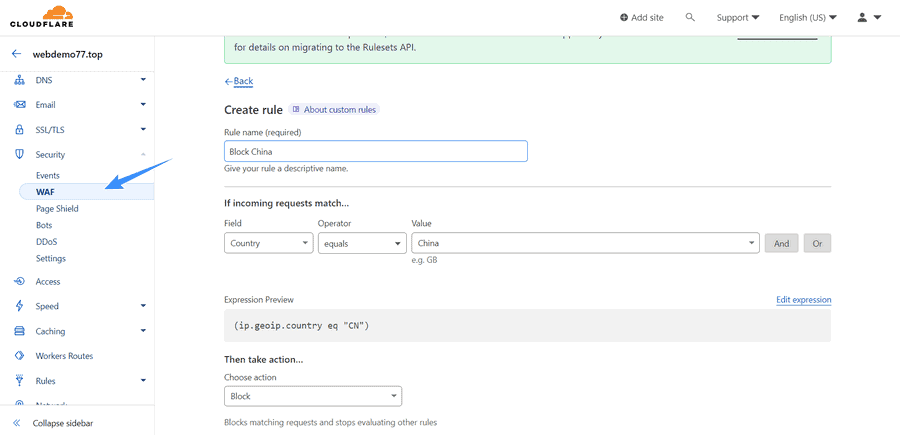Open the Choose action dropdown showing Block

pyautogui.click(x=313, y=396)
